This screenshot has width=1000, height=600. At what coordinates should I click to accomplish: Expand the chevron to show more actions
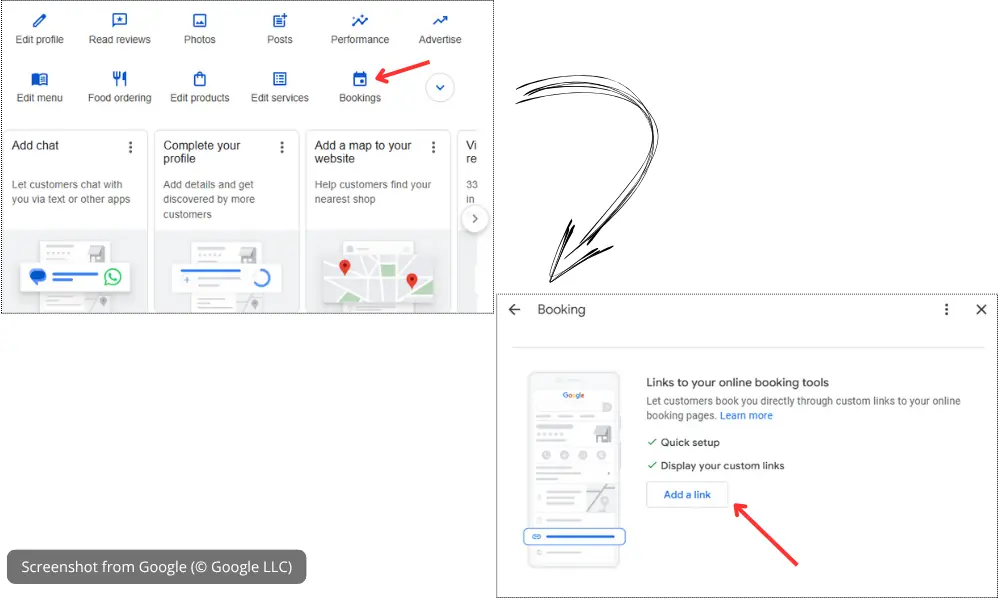pyautogui.click(x=440, y=87)
